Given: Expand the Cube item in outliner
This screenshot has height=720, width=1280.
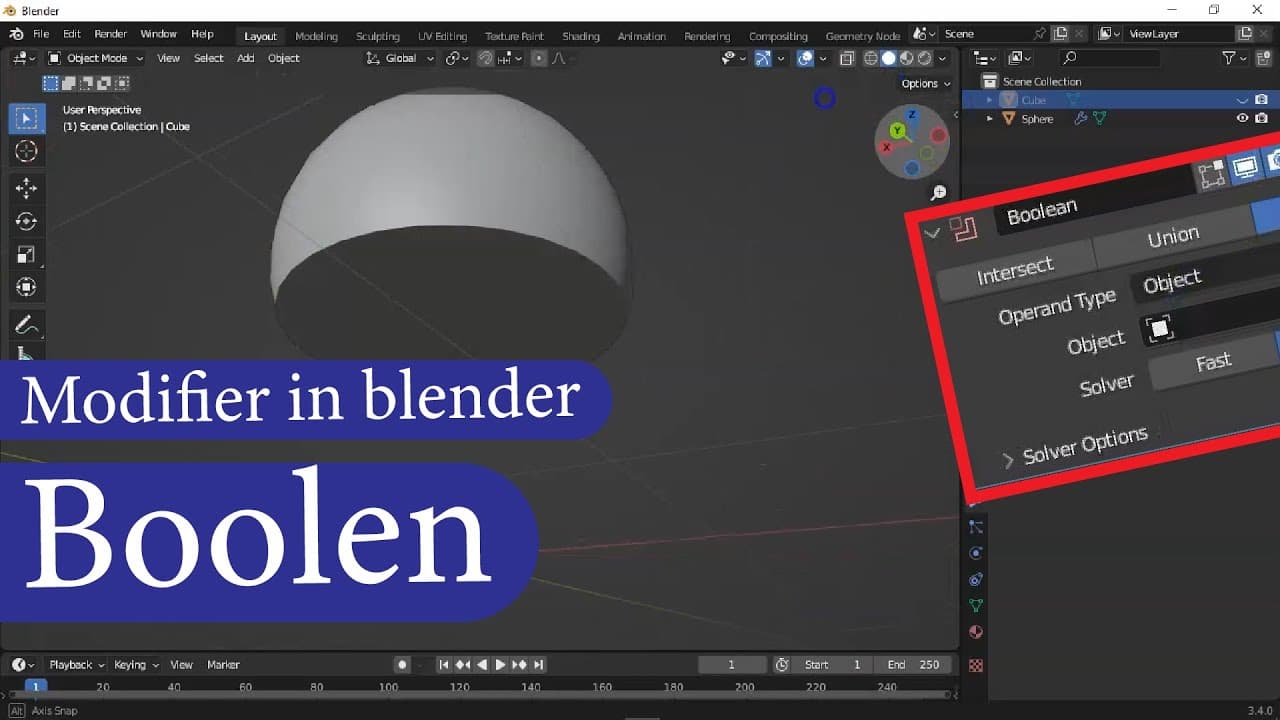Looking at the screenshot, I should pyautogui.click(x=991, y=100).
